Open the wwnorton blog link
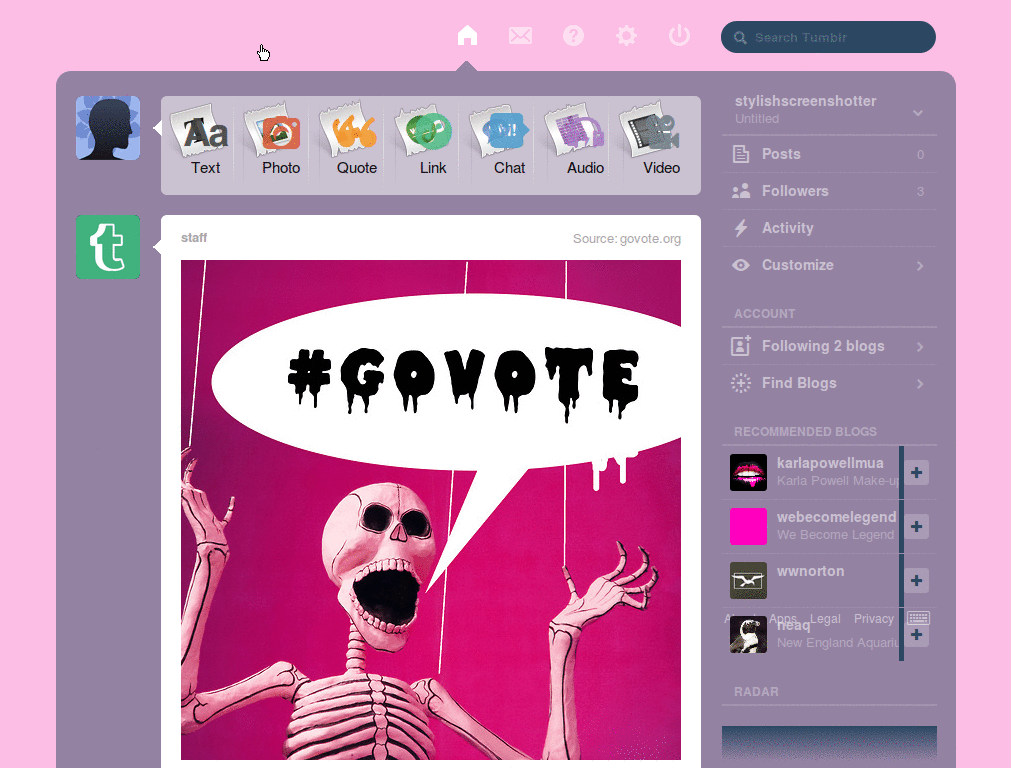The height and width of the screenshot is (768, 1024). pyautogui.click(x=810, y=571)
